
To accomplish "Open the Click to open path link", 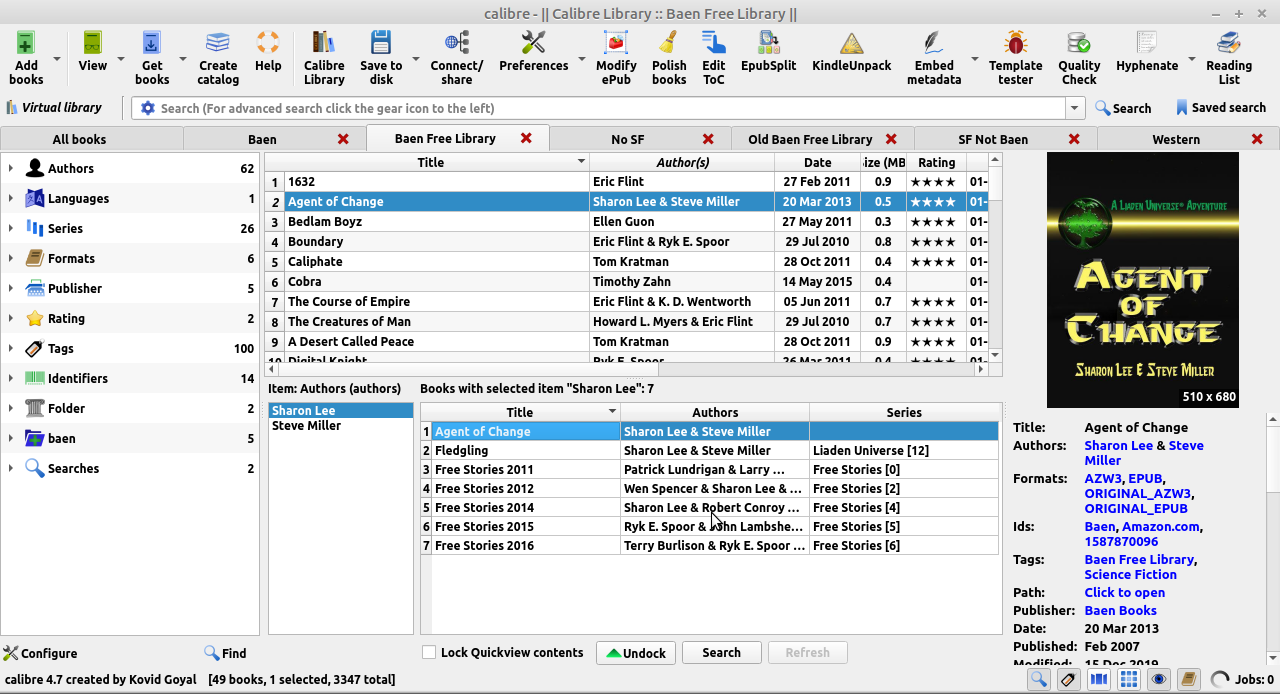I will pyautogui.click(x=1124, y=592).
